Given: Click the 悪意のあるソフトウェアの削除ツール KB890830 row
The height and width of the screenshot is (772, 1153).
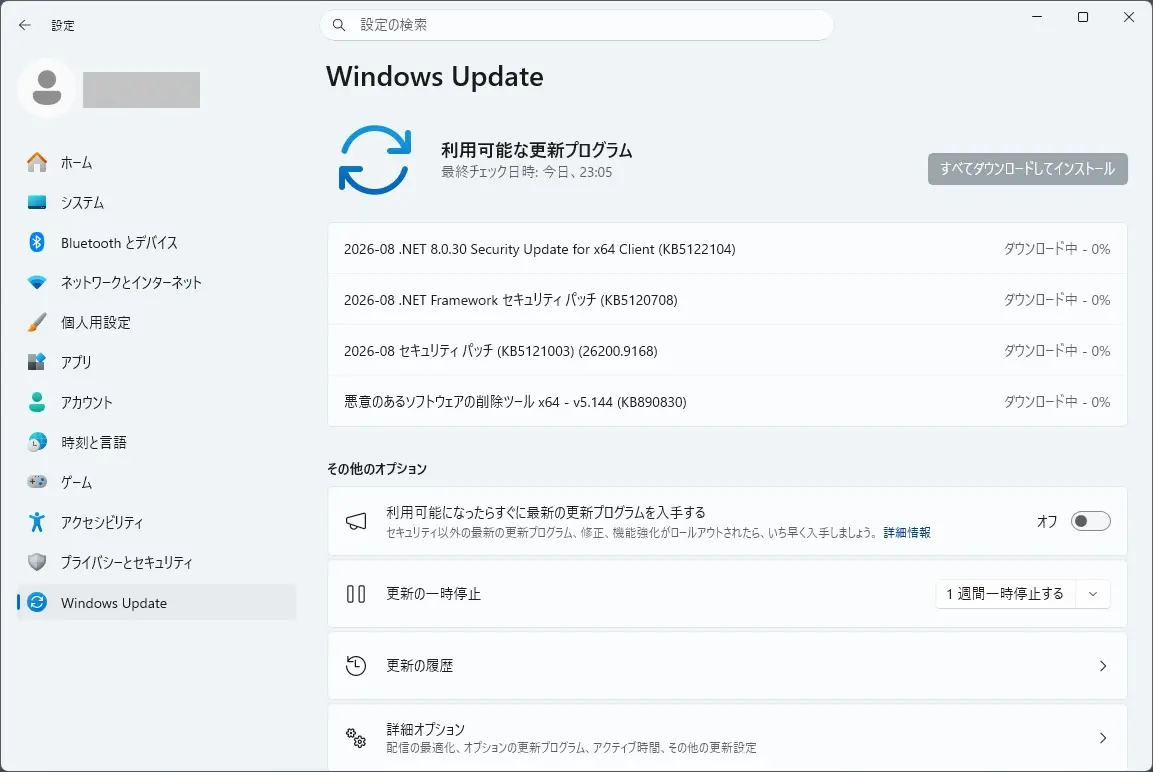Looking at the screenshot, I should click(x=727, y=401).
